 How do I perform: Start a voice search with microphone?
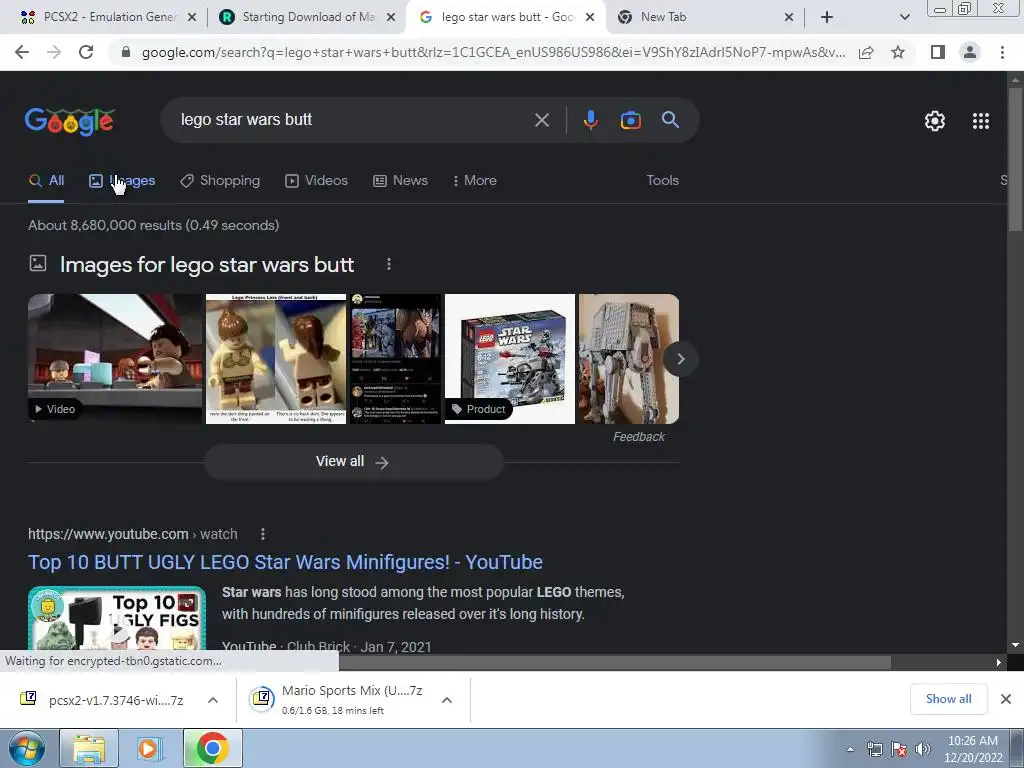coord(590,120)
